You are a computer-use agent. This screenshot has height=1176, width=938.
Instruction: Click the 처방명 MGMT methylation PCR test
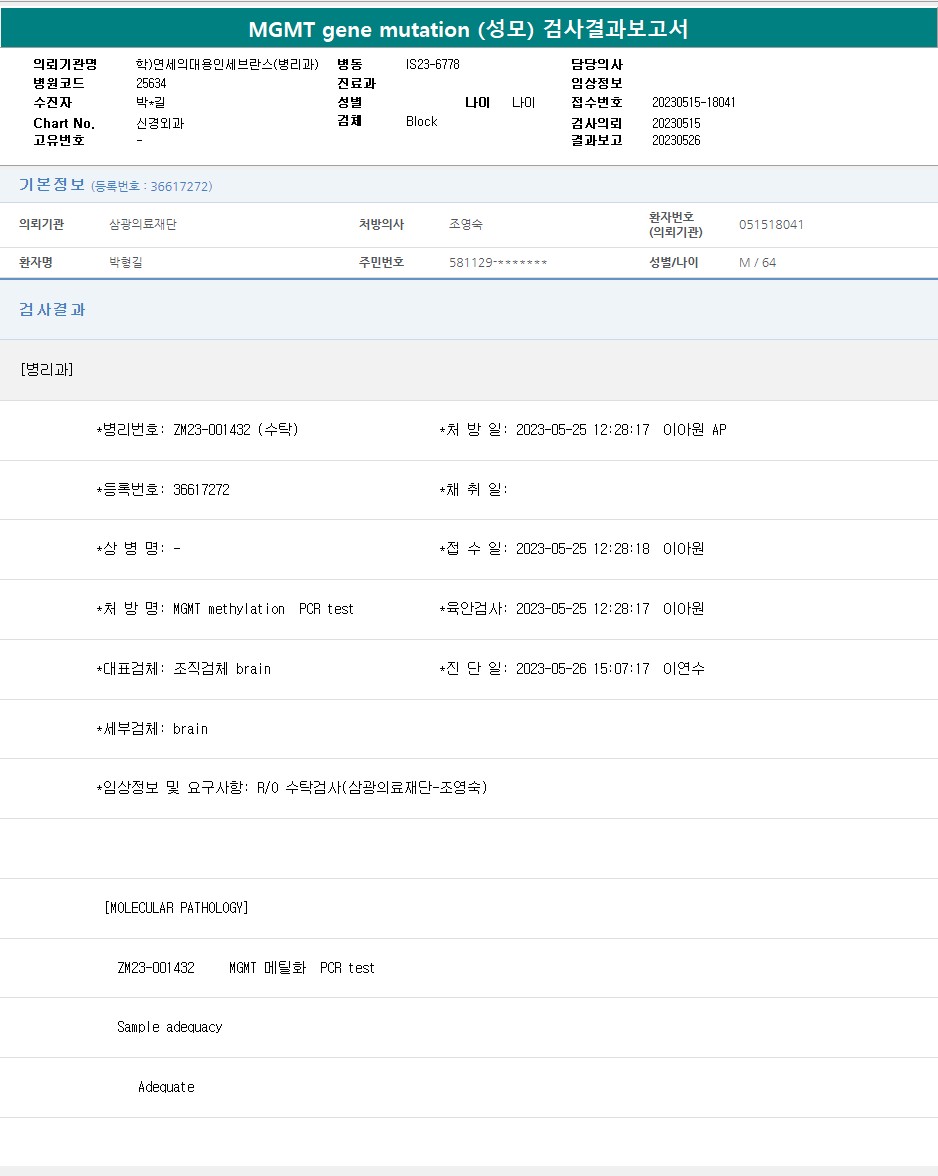click(x=263, y=609)
